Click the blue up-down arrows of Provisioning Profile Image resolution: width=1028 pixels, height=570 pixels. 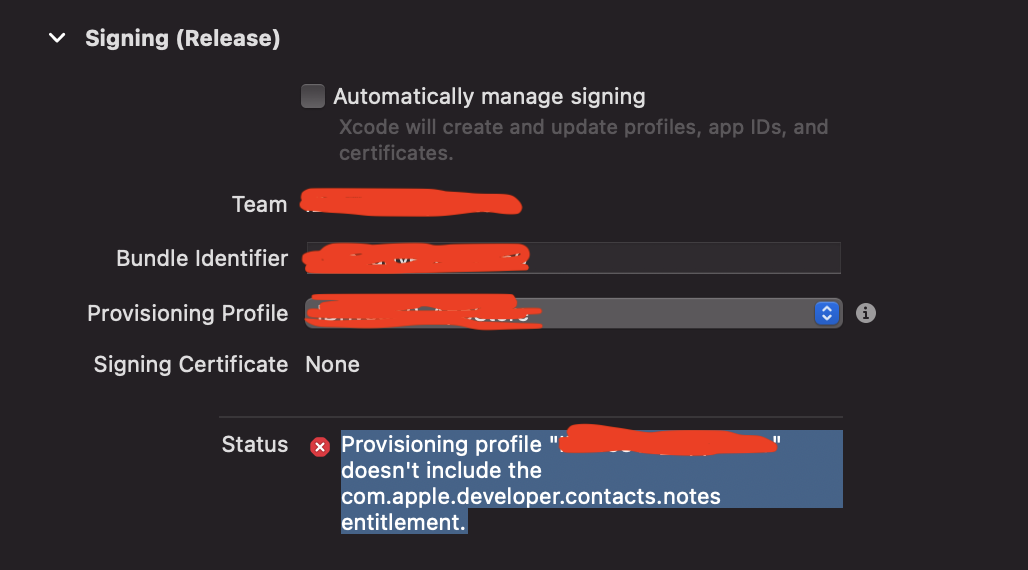(x=827, y=313)
